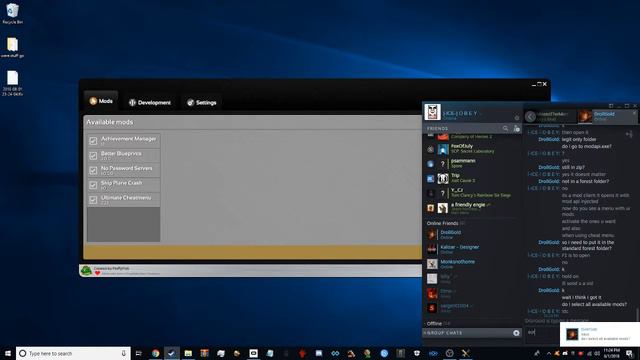Select friend psammann in friends list

coord(472,163)
